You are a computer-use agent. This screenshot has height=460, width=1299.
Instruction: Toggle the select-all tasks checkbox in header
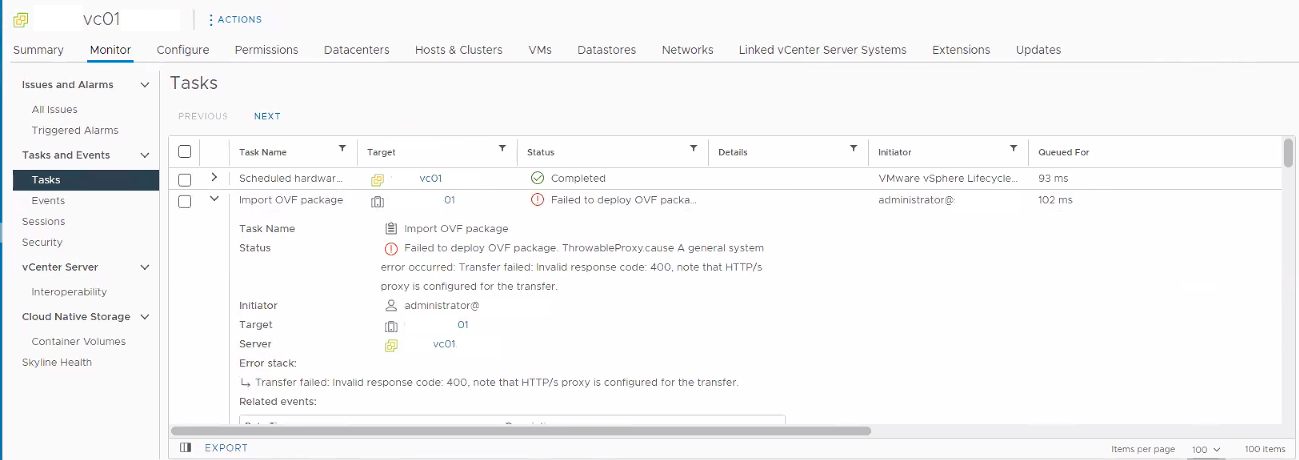coord(184,152)
